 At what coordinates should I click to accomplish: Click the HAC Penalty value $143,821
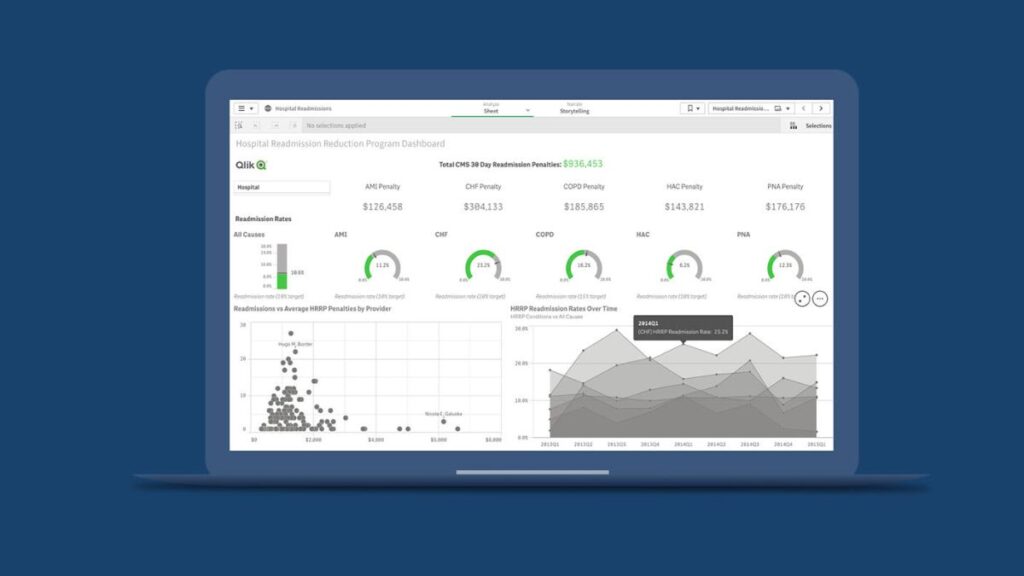pos(684,206)
